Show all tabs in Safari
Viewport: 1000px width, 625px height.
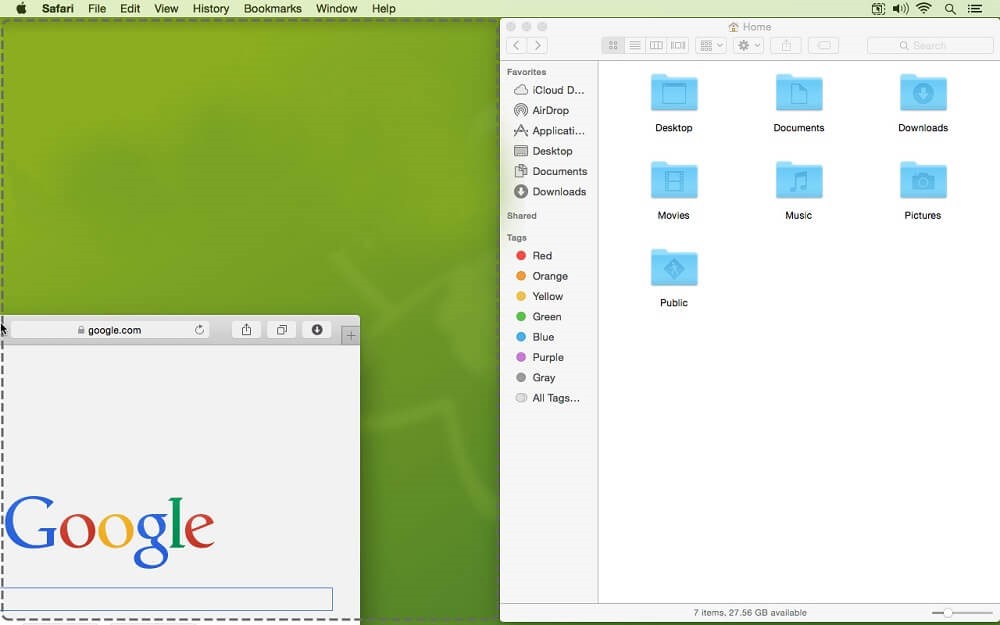282,330
